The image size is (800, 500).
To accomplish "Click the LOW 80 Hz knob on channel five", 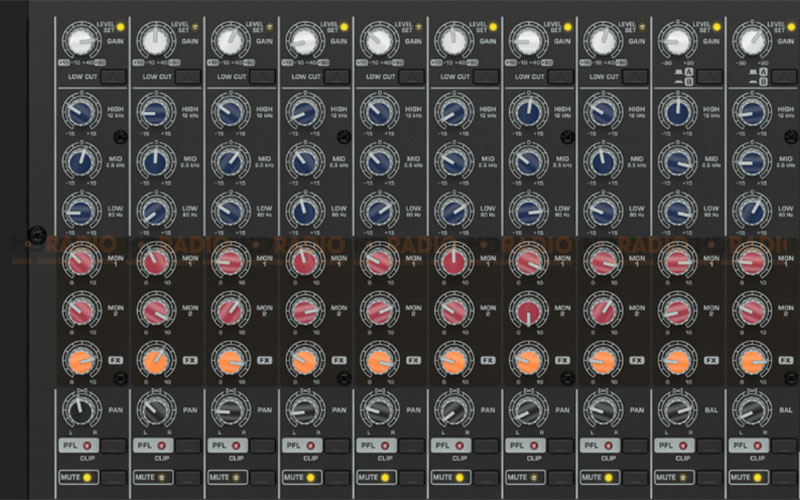I will (x=378, y=210).
